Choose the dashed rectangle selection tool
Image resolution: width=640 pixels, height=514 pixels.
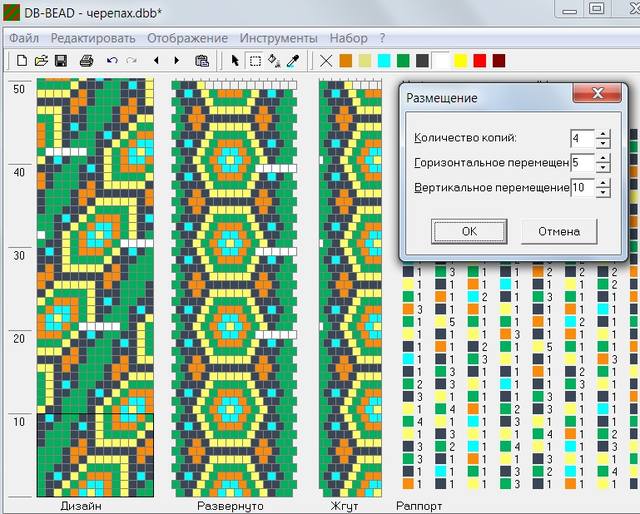[255, 61]
